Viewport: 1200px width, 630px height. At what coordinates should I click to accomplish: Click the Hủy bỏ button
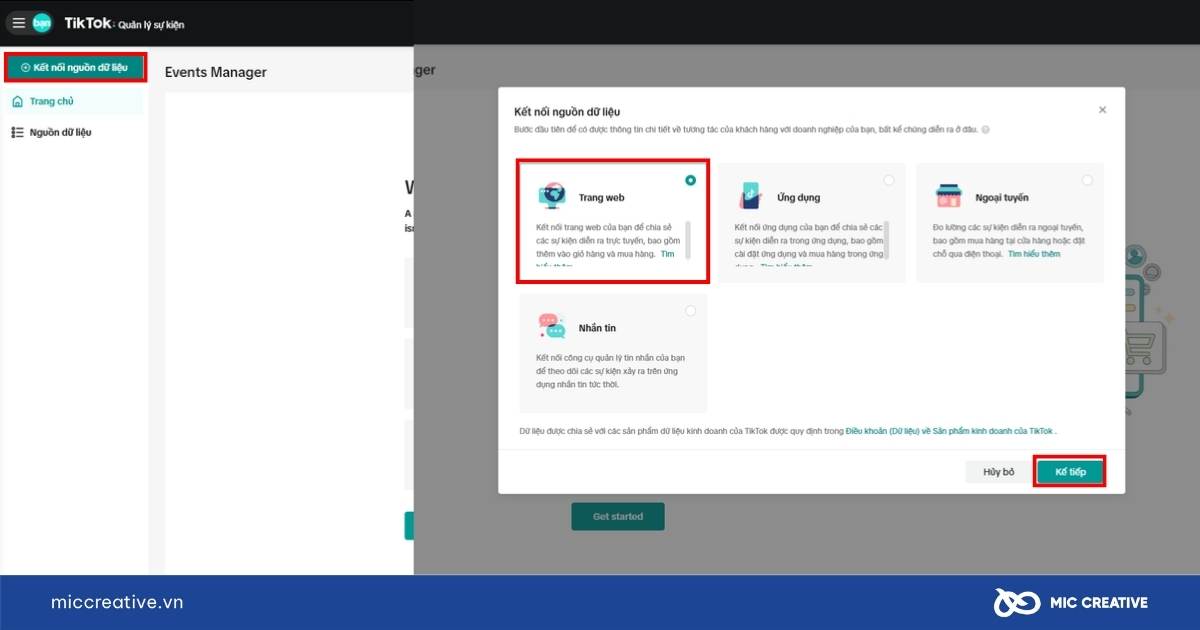click(x=998, y=472)
